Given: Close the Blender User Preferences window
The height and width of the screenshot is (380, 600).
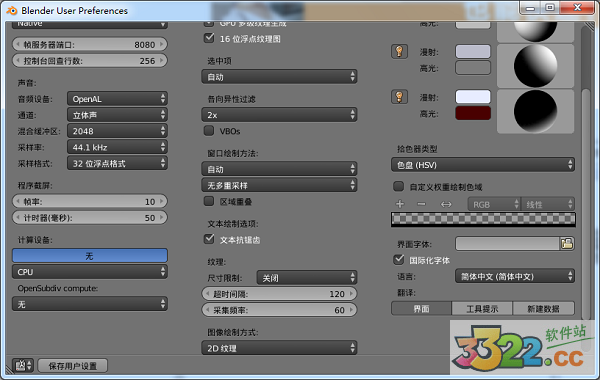Looking at the screenshot, I should (578, 8).
